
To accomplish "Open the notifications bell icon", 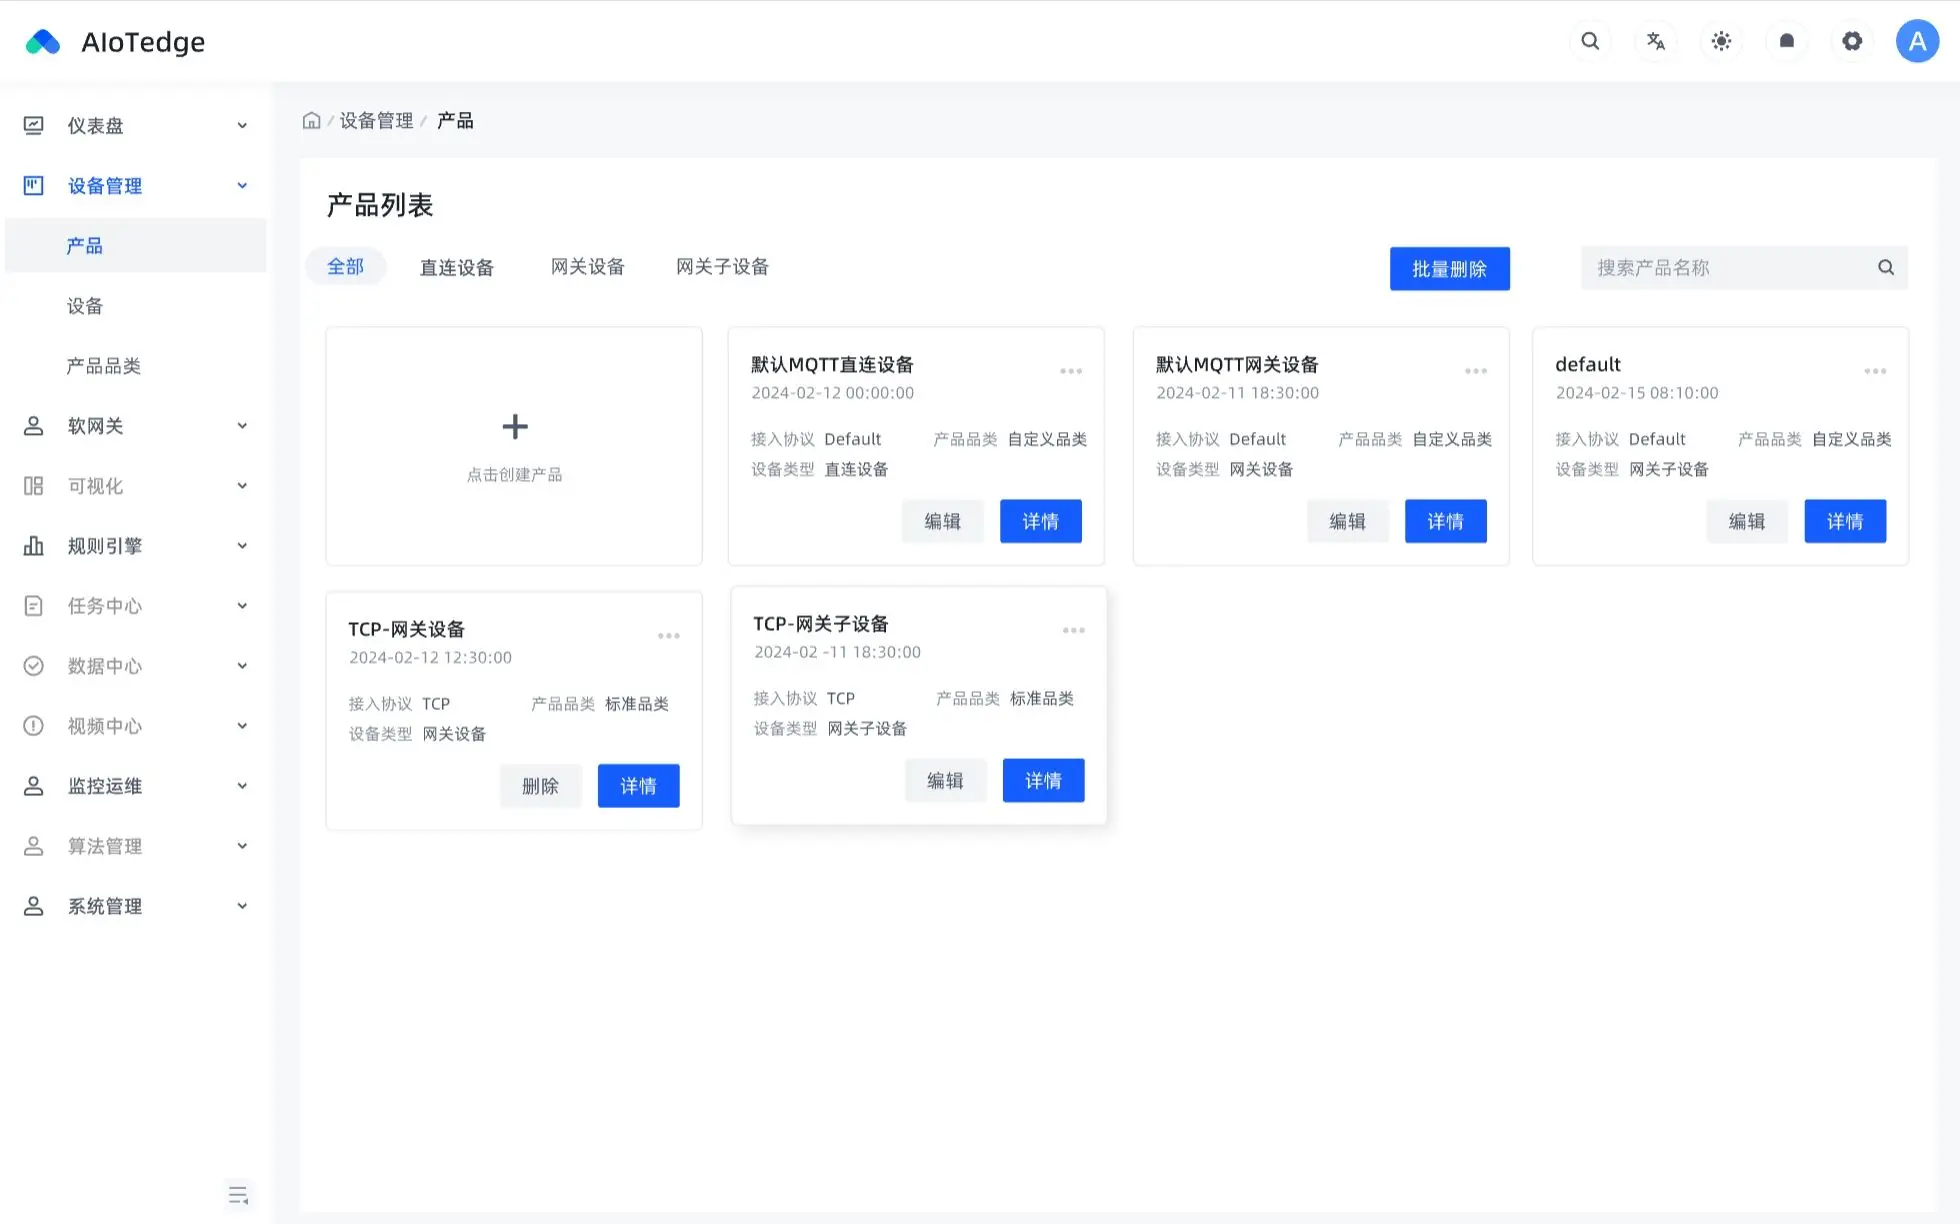I will point(1787,41).
